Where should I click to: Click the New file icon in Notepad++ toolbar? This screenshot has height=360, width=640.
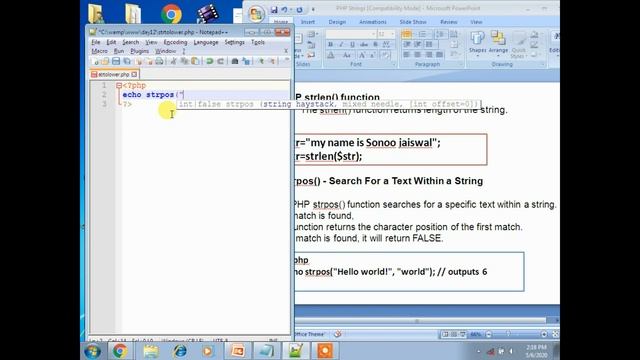(x=96, y=61)
